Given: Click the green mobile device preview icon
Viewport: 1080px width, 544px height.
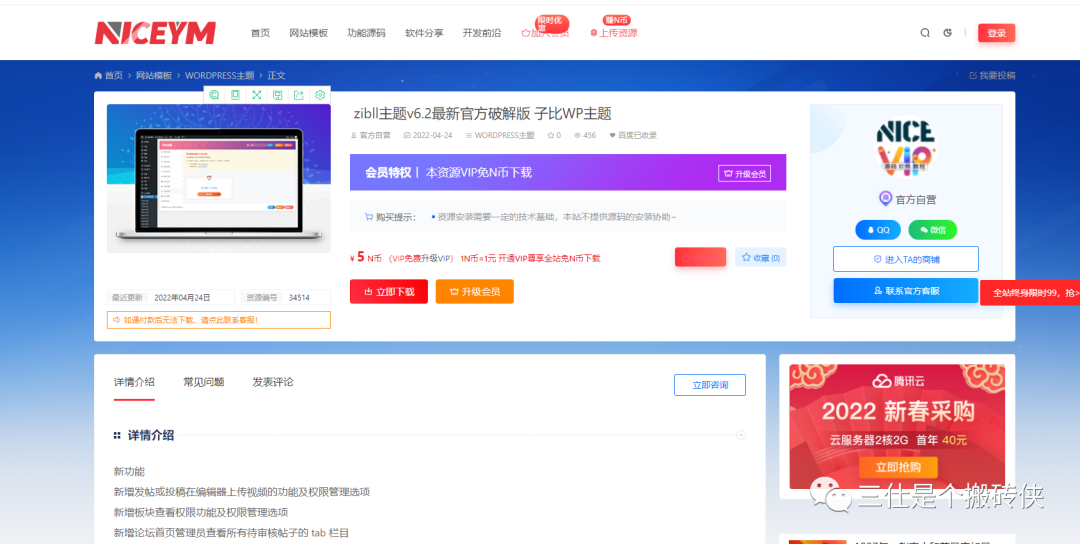Looking at the screenshot, I should click(x=236, y=95).
